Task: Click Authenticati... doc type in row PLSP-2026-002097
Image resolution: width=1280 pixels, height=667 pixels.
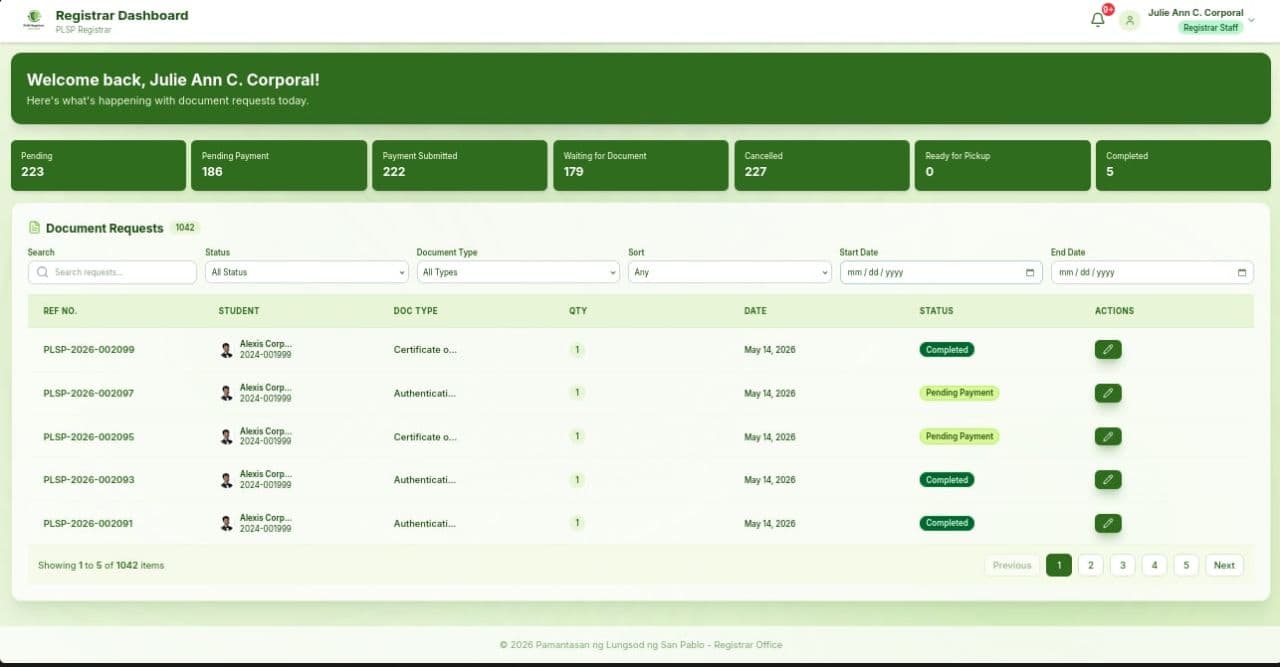Action: pyautogui.click(x=425, y=393)
